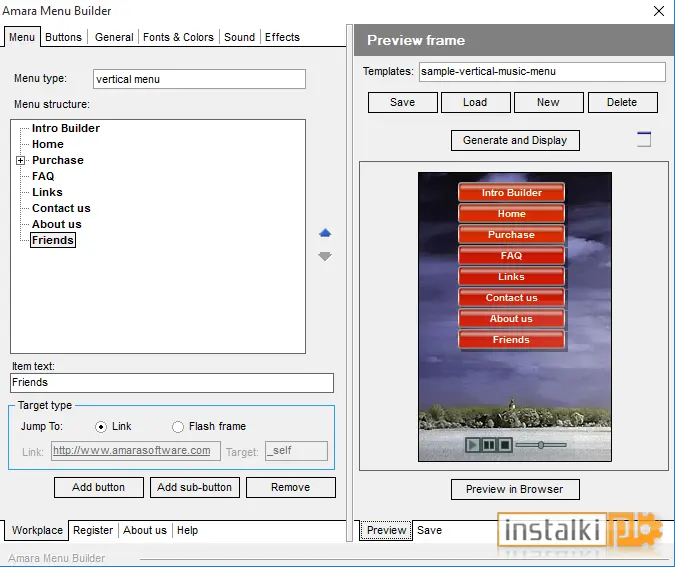Click the Add sub-button button
675x567 pixels.
click(x=195, y=487)
